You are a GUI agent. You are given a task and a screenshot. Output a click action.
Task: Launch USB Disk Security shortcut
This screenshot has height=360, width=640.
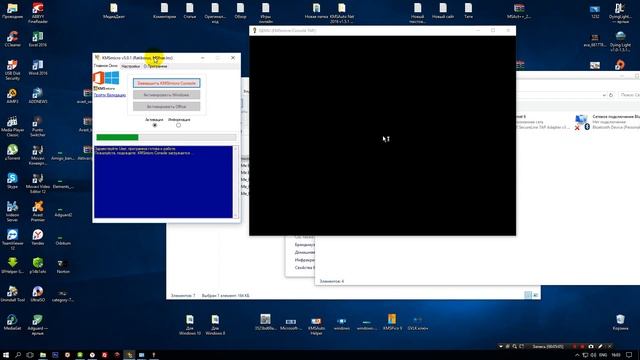click(12, 70)
